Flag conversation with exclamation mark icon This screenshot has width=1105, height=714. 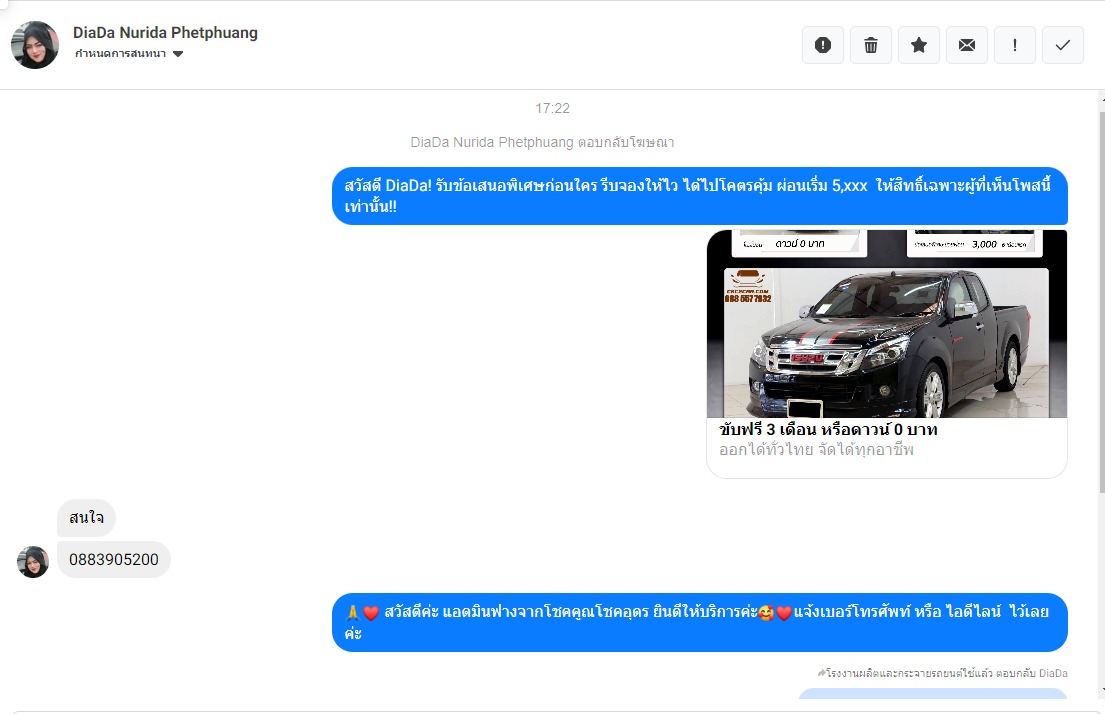point(1014,45)
